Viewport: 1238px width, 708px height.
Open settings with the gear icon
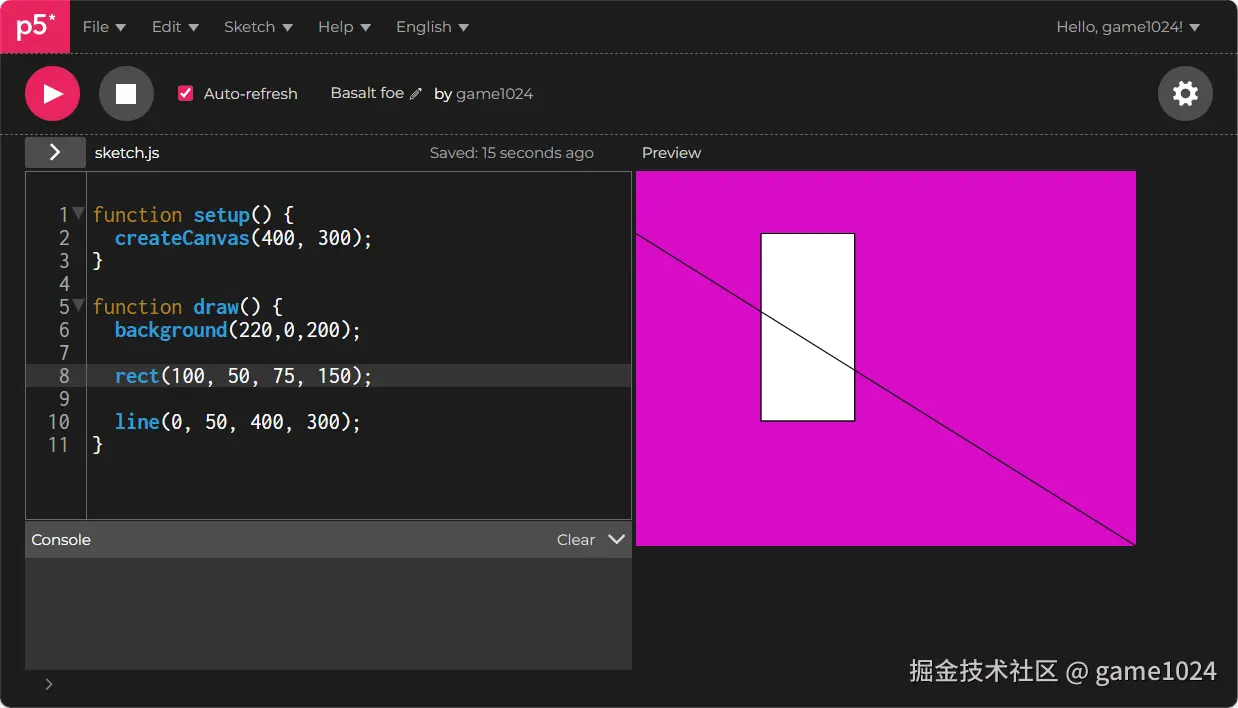(1185, 94)
